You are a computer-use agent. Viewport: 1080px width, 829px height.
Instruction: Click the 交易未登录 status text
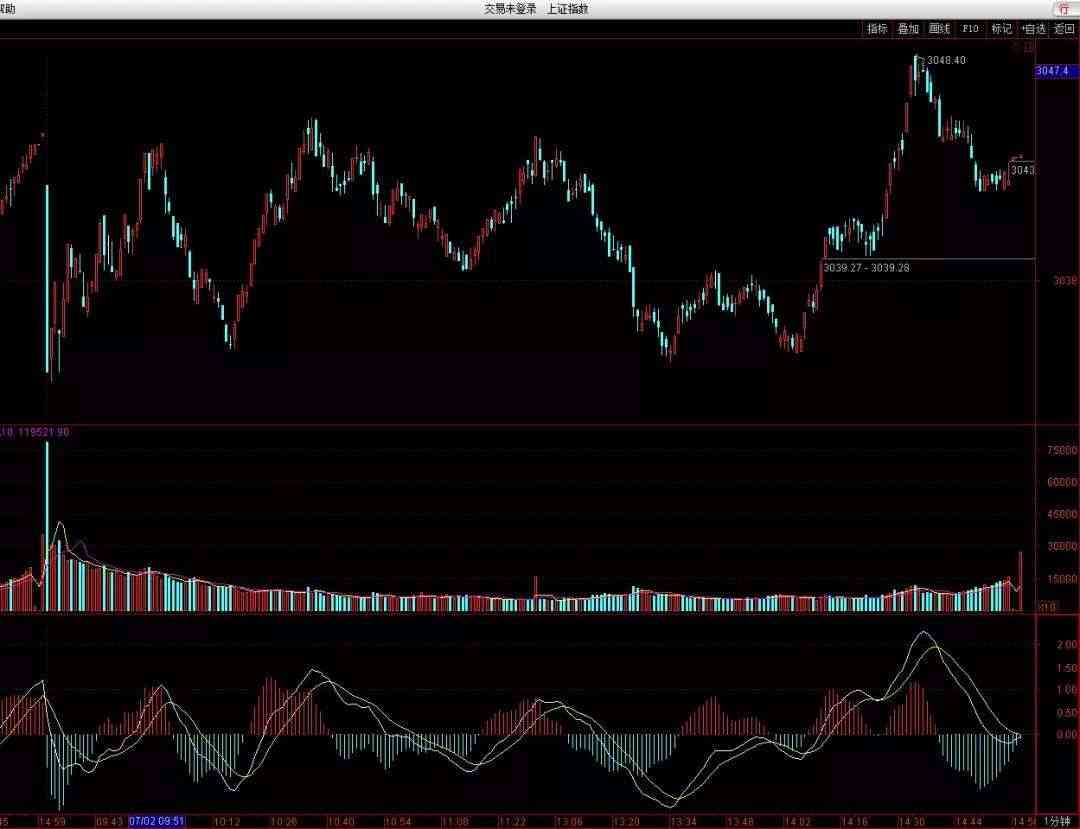510,9
